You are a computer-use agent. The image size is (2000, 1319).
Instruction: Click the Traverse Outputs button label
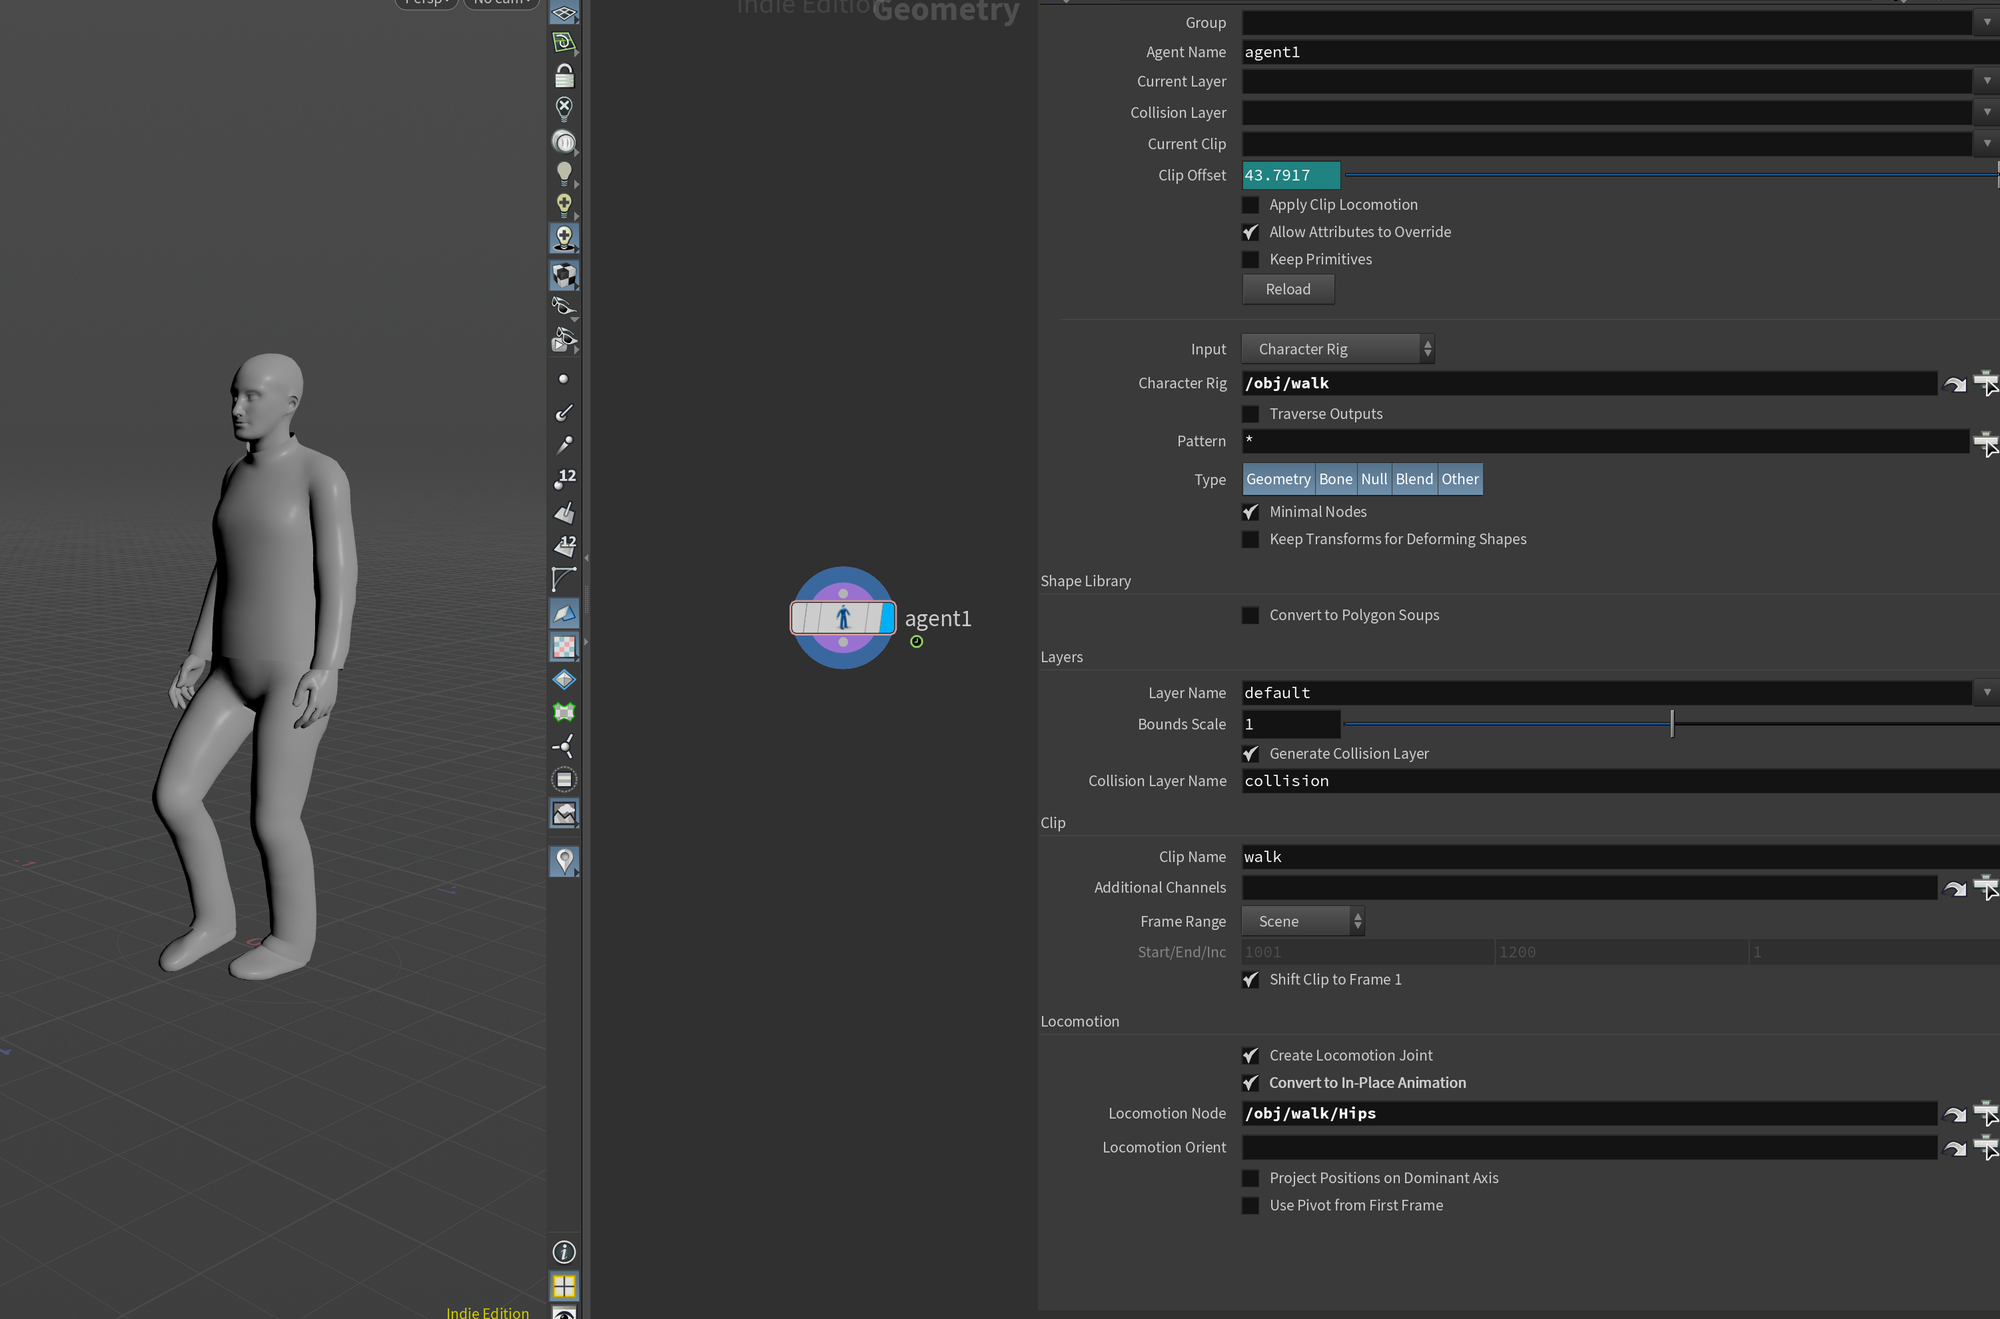[x=1325, y=412]
